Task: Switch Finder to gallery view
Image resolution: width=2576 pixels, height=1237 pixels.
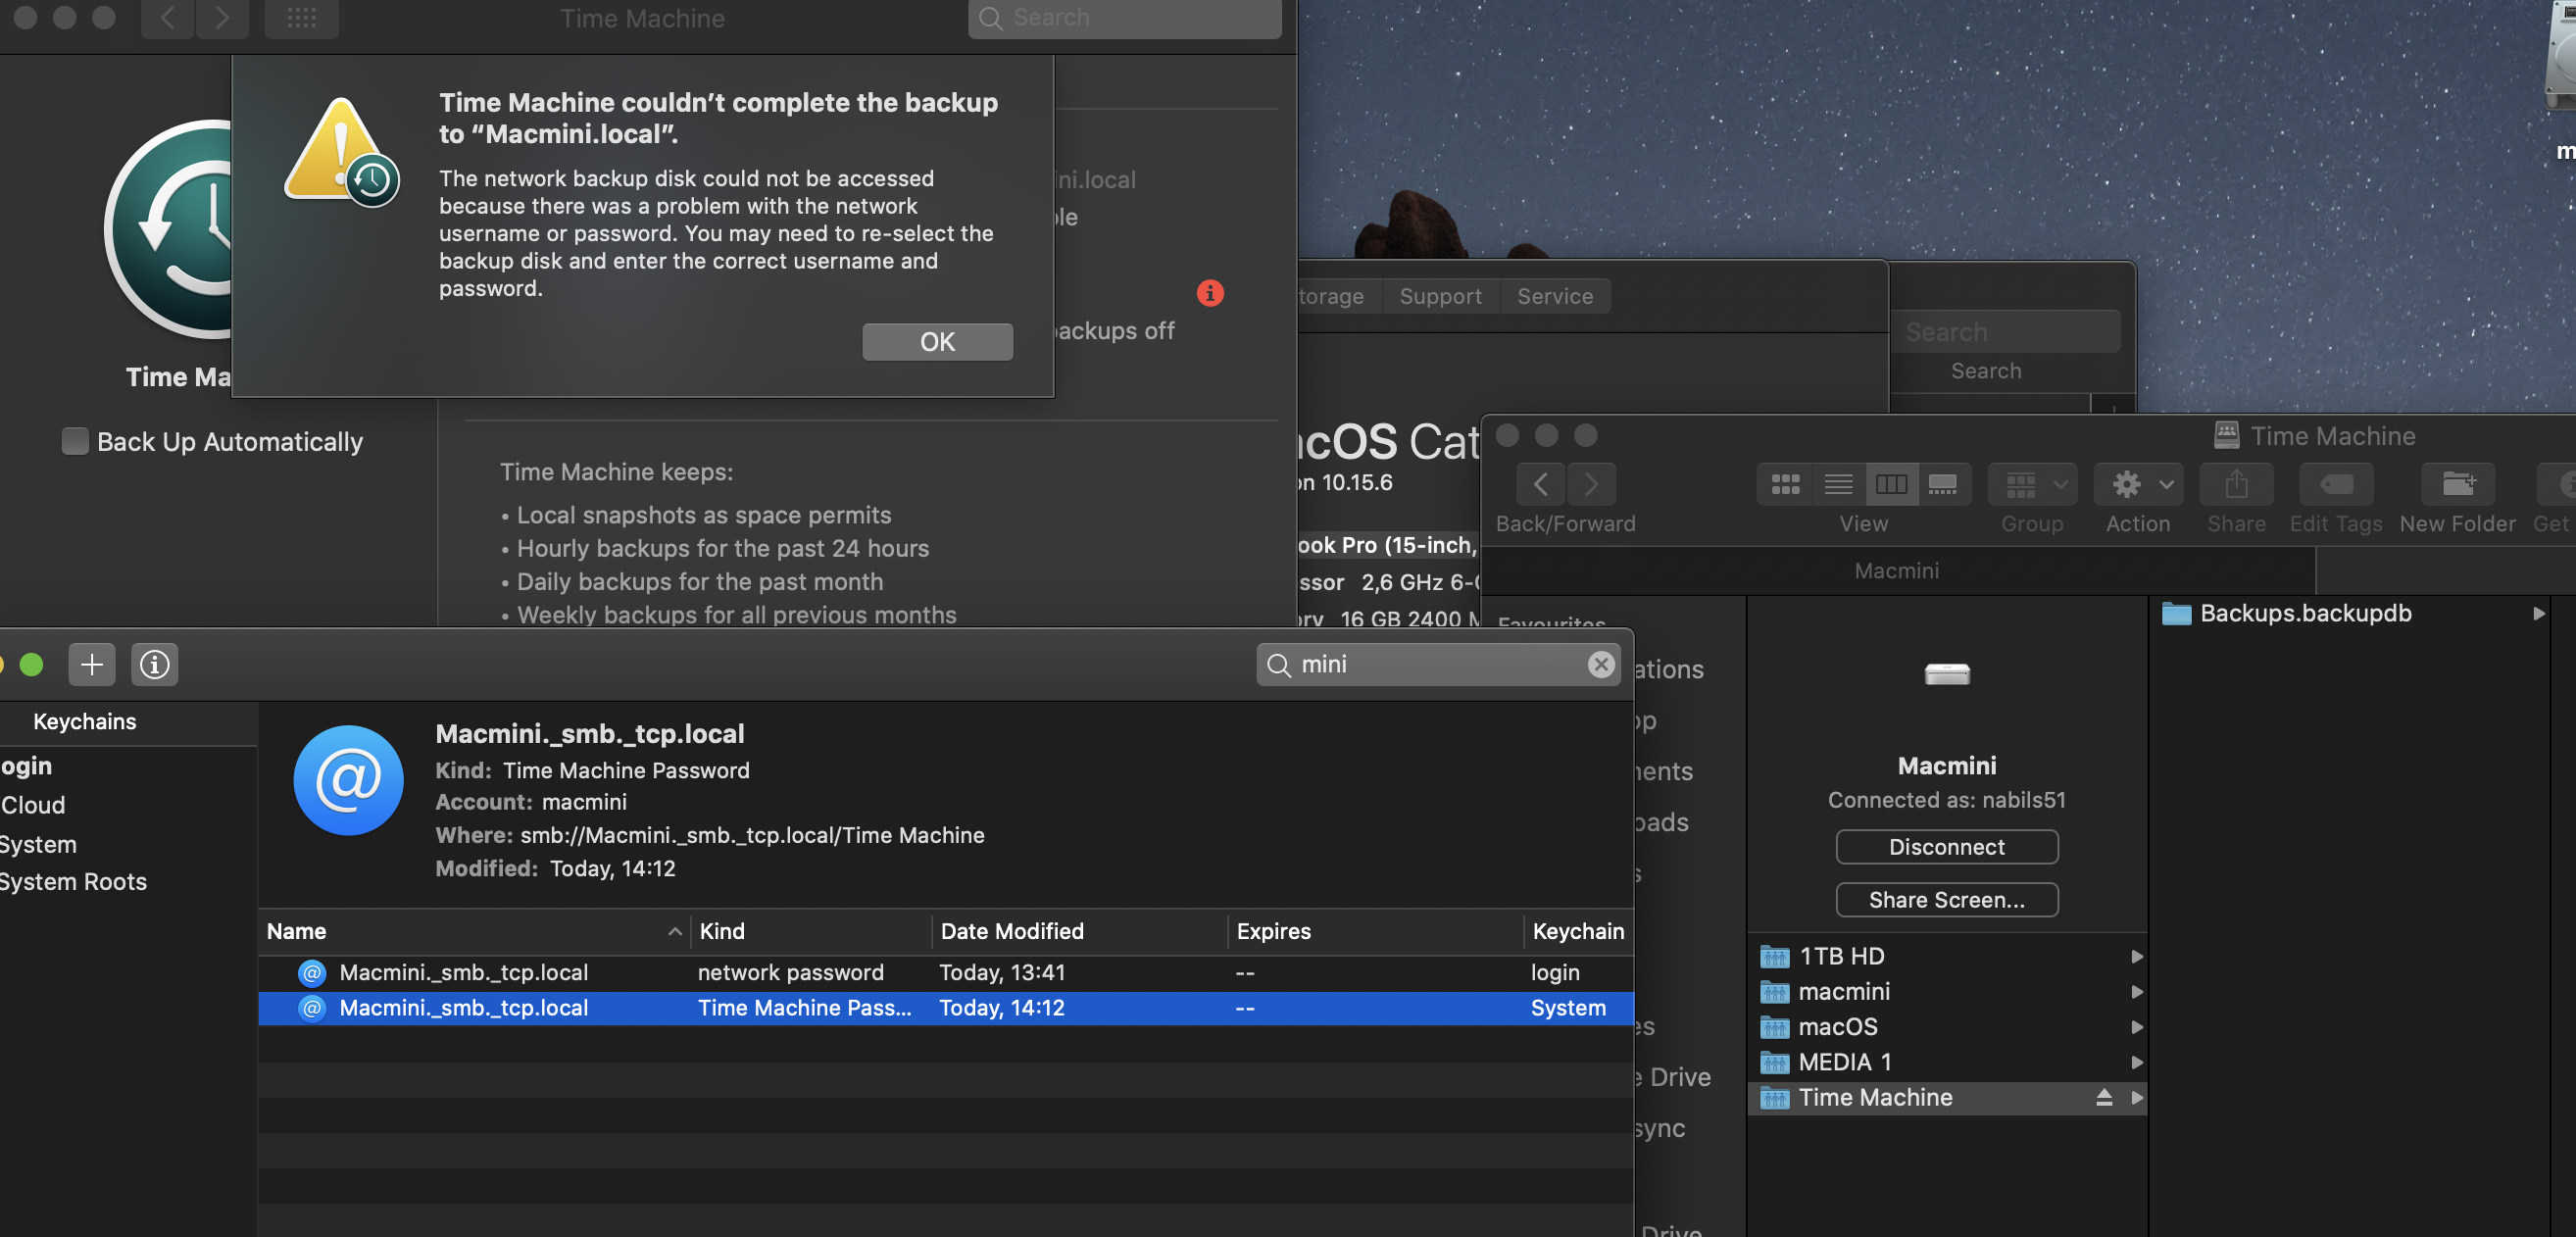Action: tap(1942, 484)
